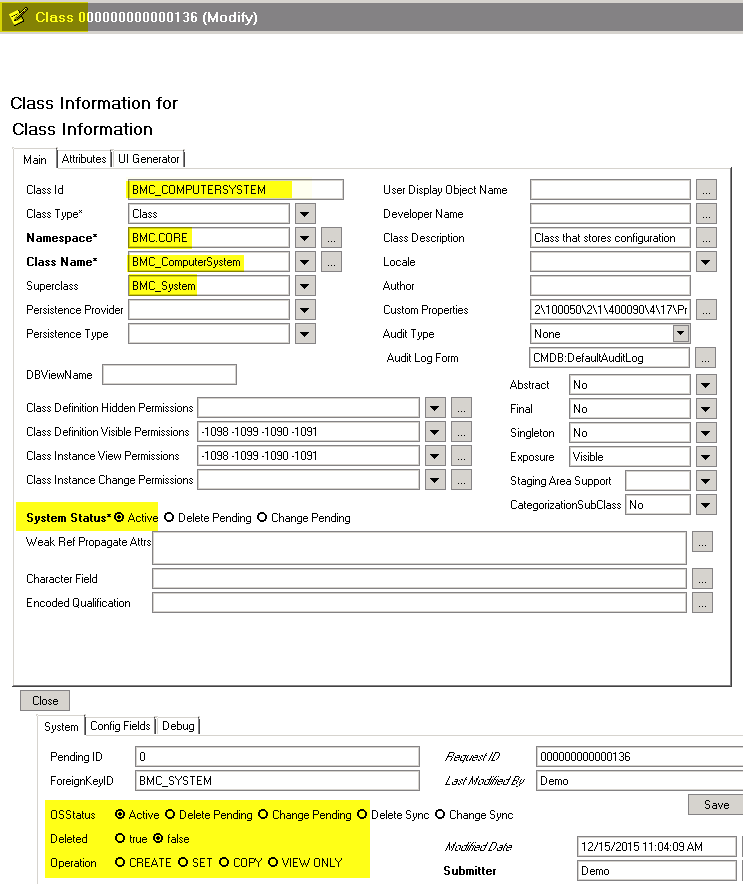Select OSStatus Change Pending option

(263, 814)
